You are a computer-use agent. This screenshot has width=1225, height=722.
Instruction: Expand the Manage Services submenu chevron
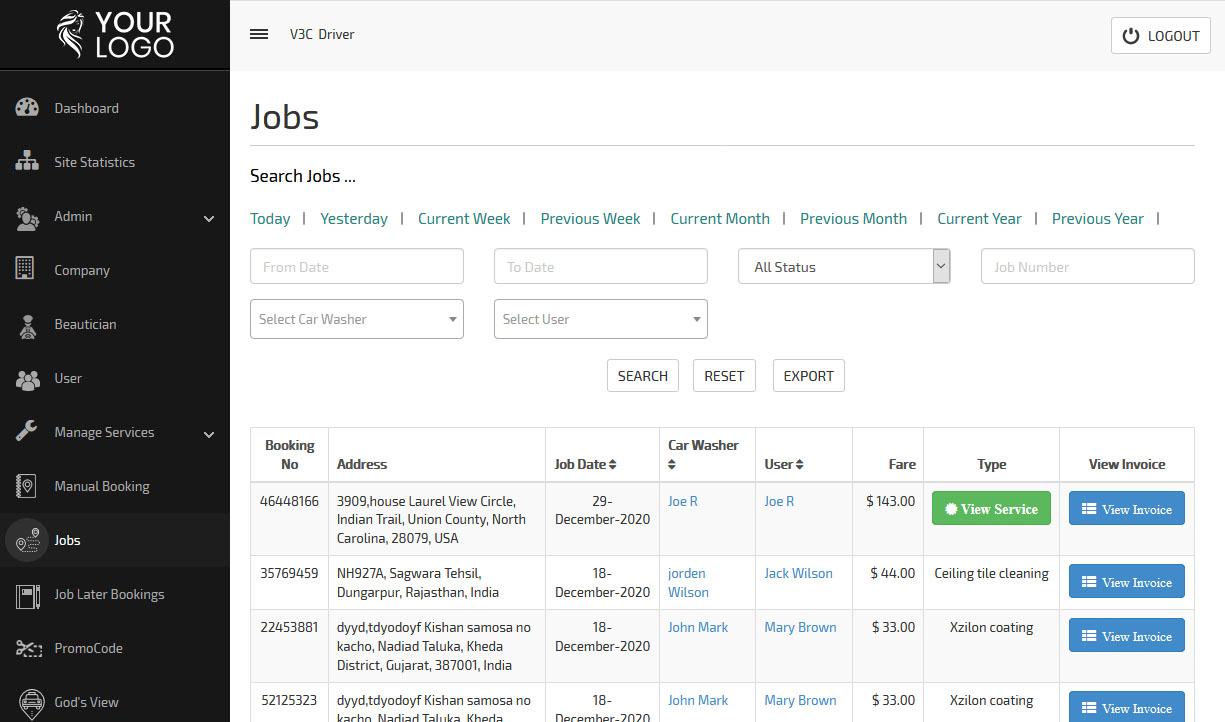pos(209,434)
